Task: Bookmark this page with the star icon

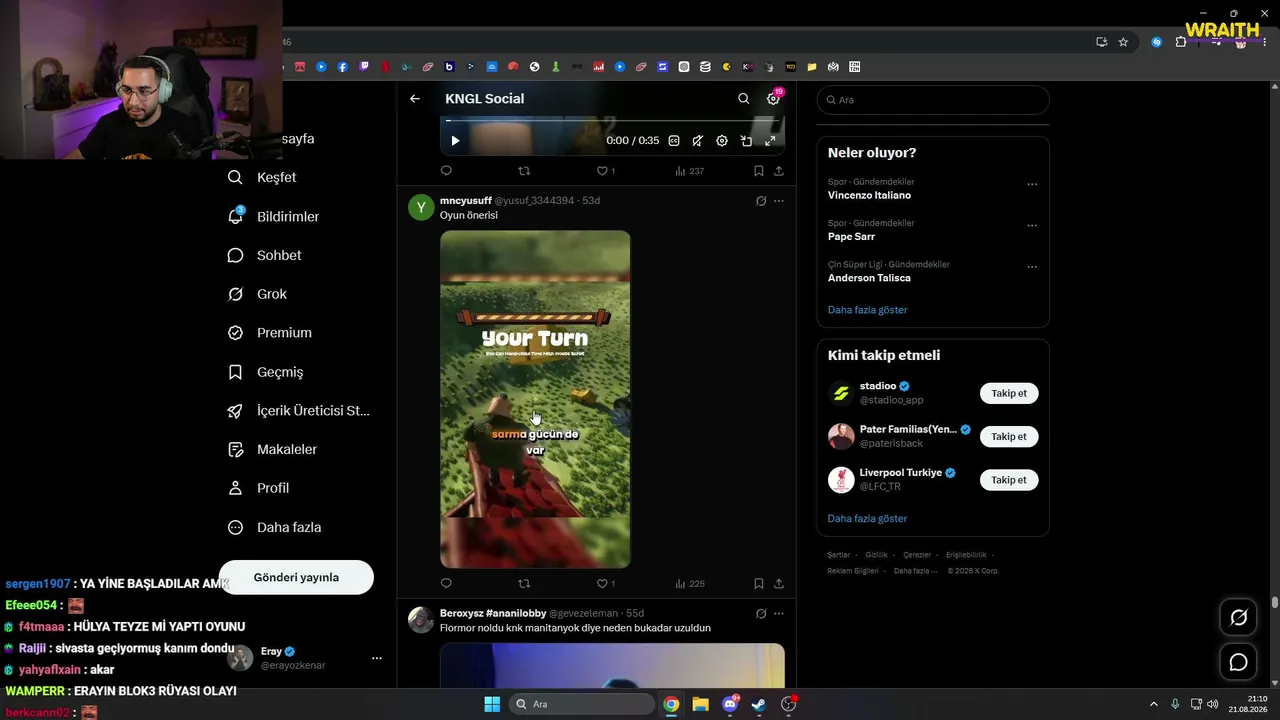Action: pos(1123,42)
